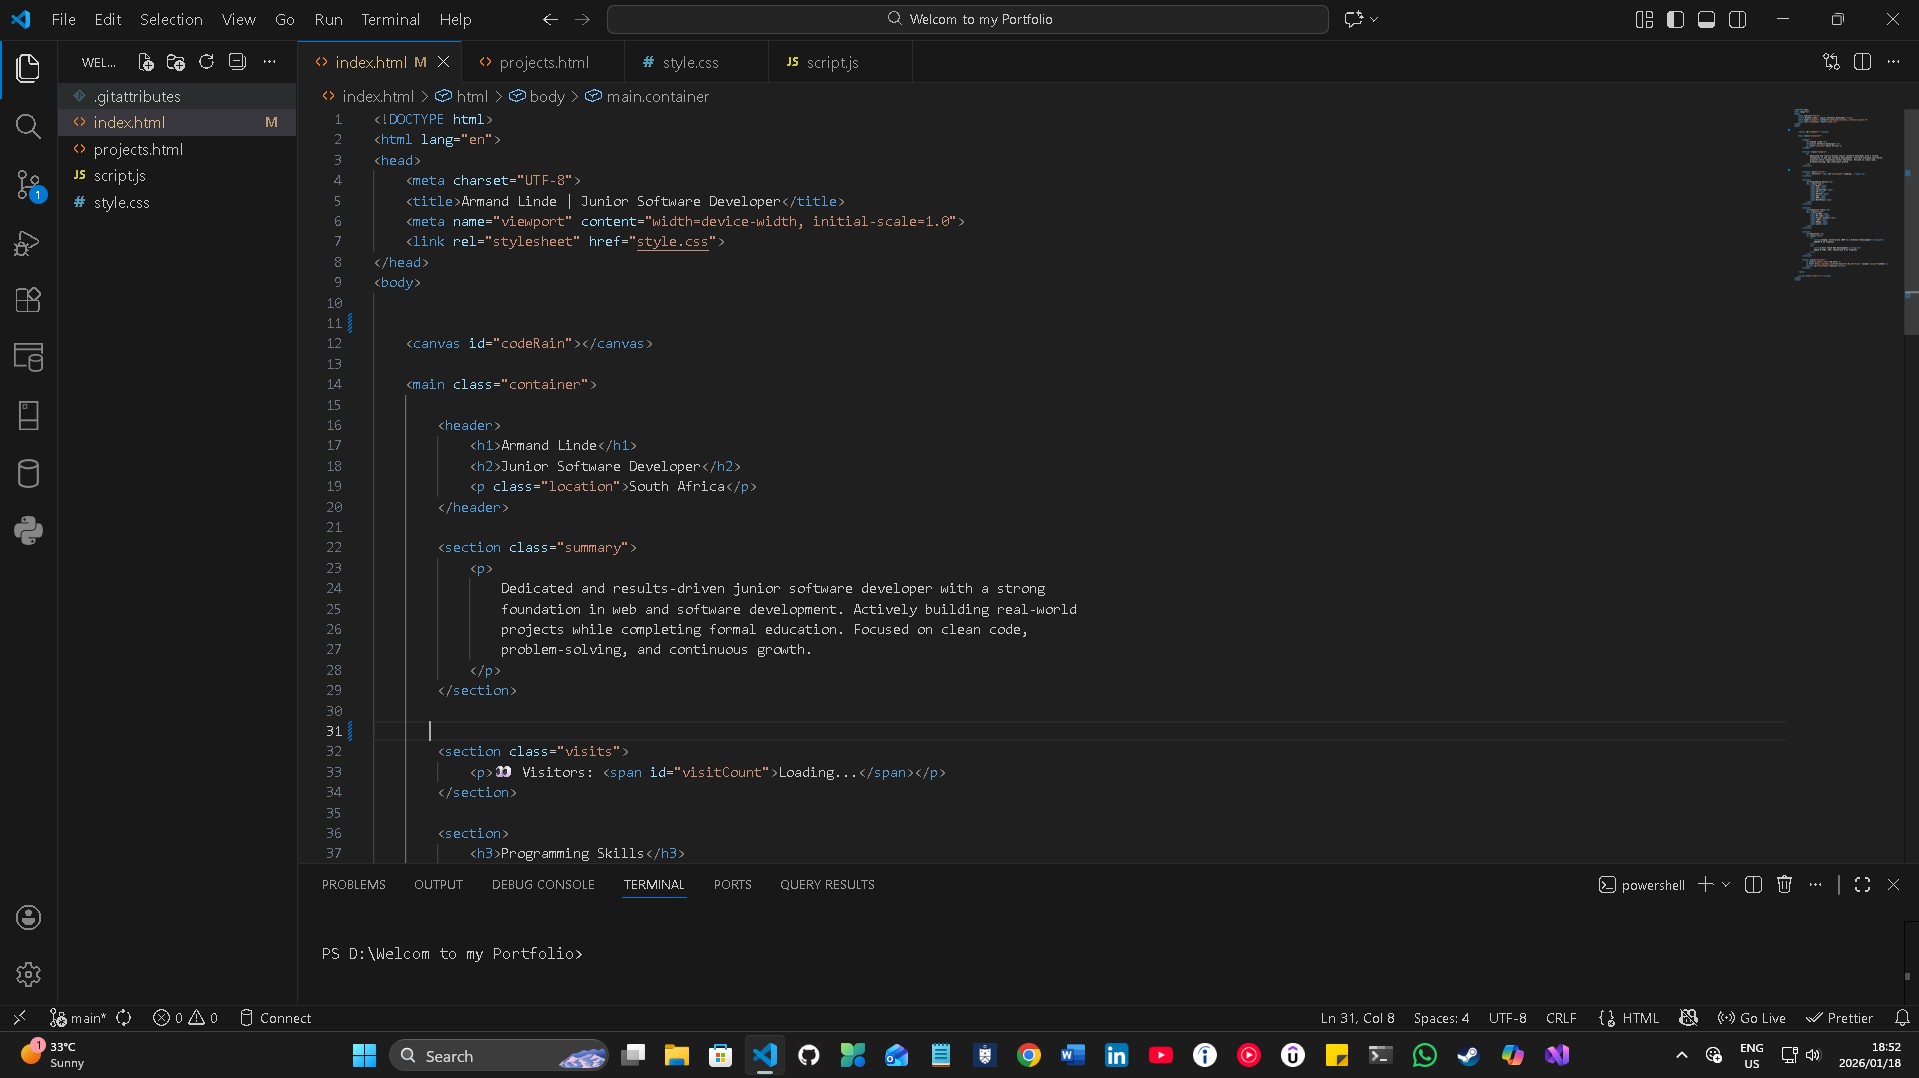Open the Extensions view
The width and height of the screenshot is (1919, 1078).
pyautogui.click(x=28, y=300)
